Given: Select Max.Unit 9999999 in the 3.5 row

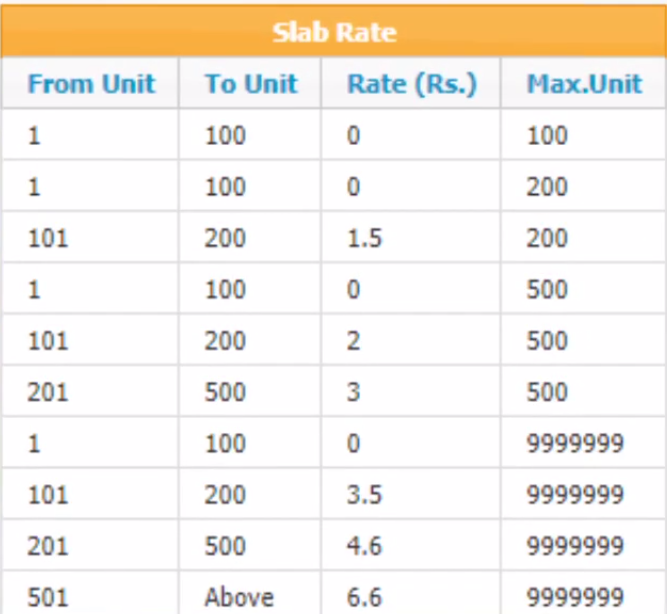Looking at the screenshot, I should (584, 494).
